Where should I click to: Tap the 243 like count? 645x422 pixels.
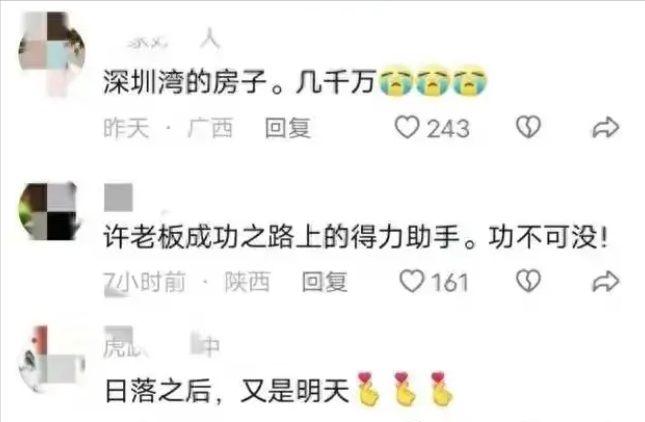click(448, 128)
